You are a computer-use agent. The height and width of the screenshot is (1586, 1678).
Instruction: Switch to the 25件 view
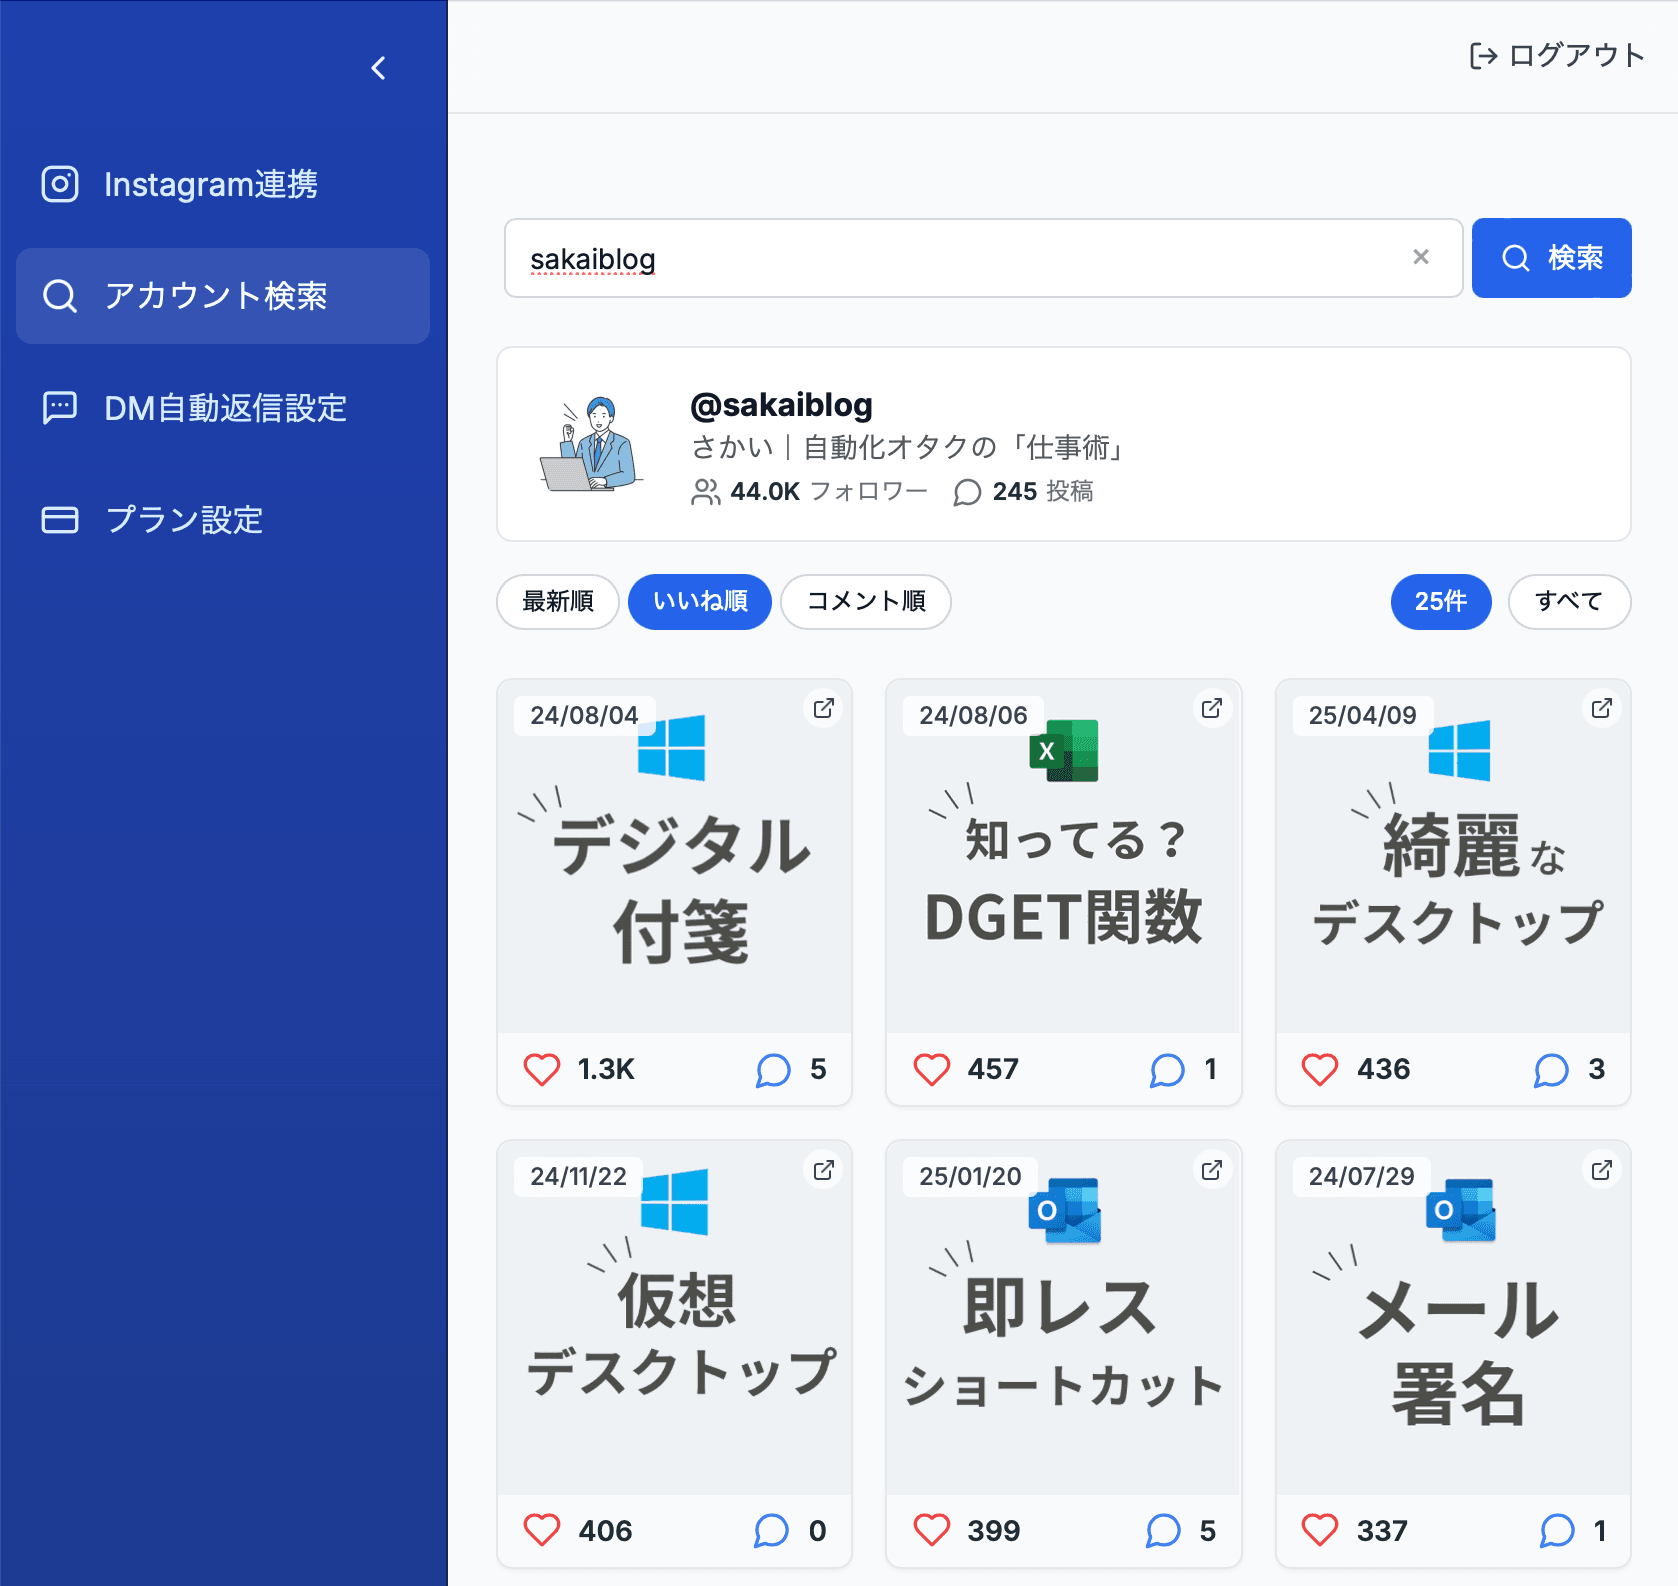[x=1440, y=602]
